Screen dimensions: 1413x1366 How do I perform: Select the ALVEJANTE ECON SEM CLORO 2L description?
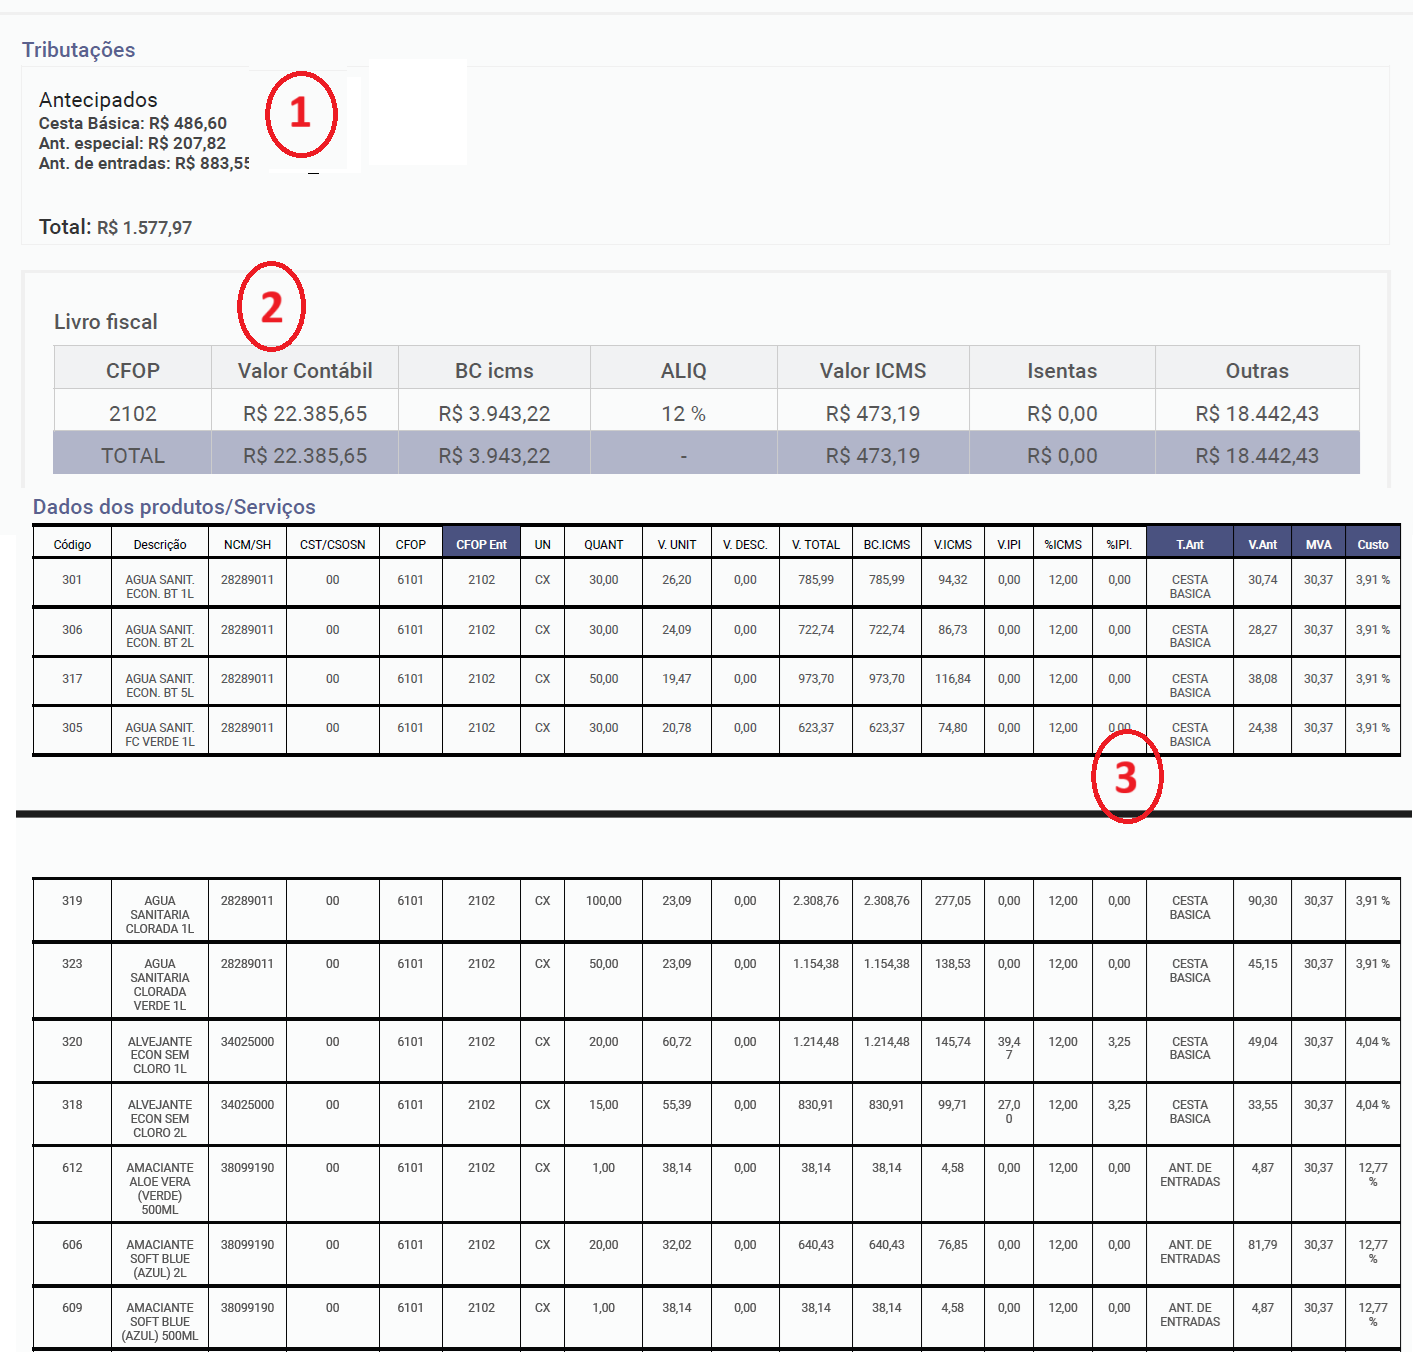(160, 1119)
